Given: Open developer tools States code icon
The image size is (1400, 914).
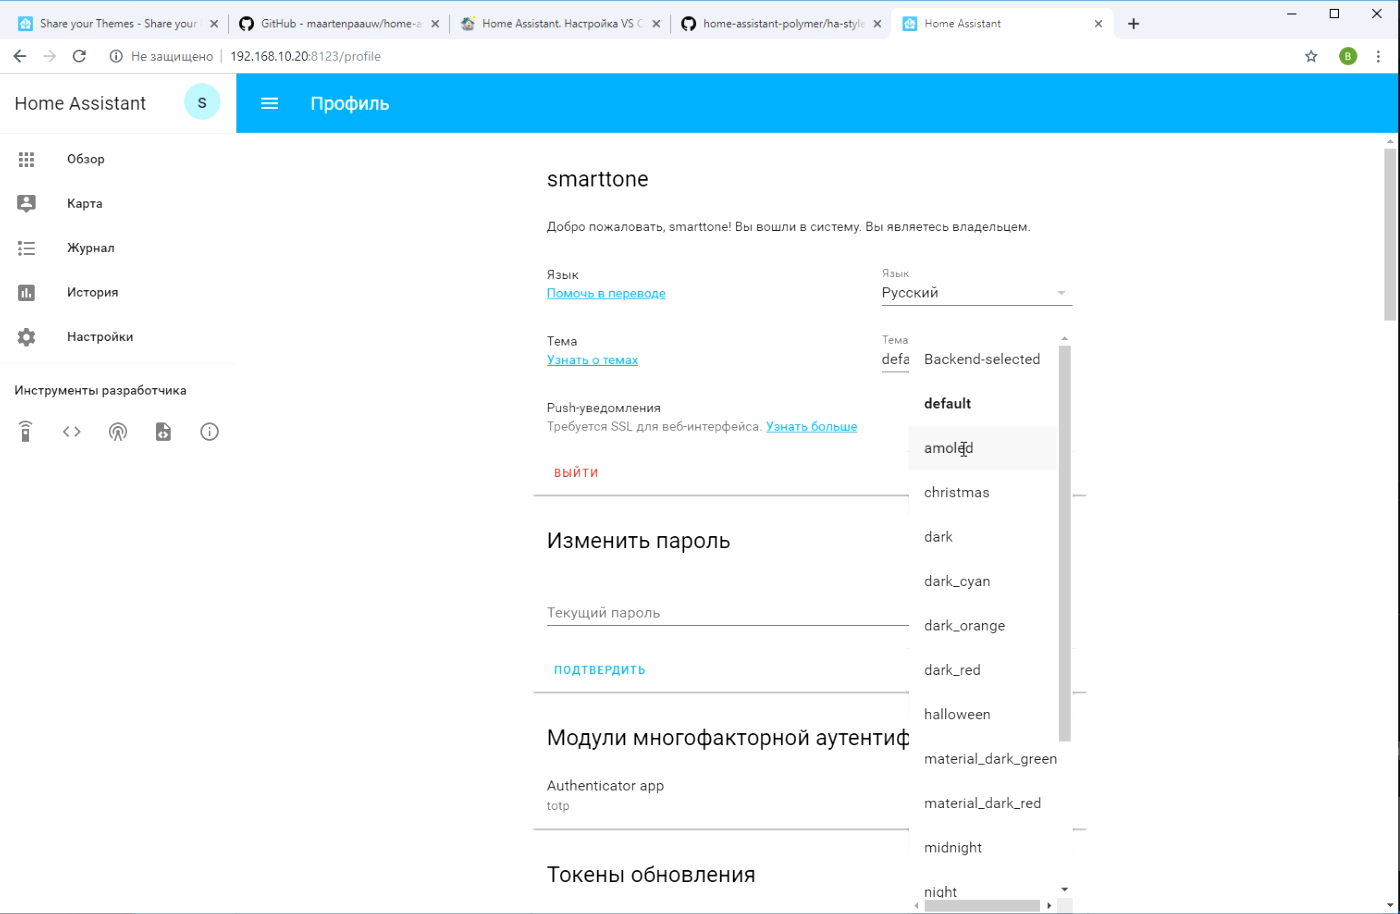Looking at the screenshot, I should [72, 432].
